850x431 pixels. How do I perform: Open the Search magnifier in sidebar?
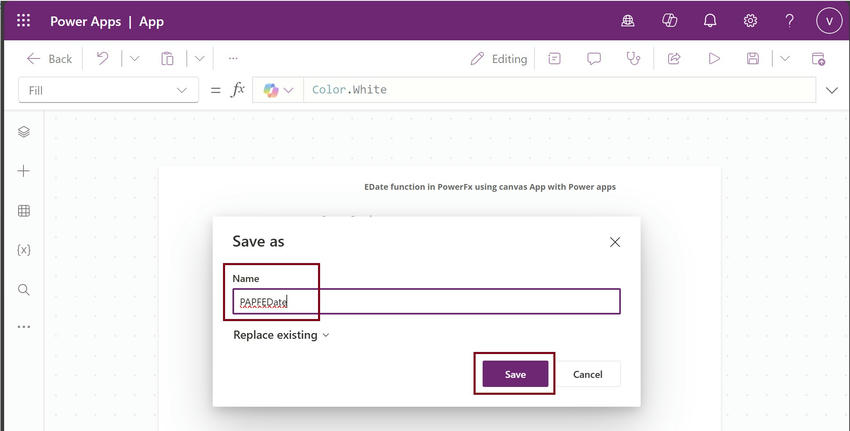(x=24, y=290)
